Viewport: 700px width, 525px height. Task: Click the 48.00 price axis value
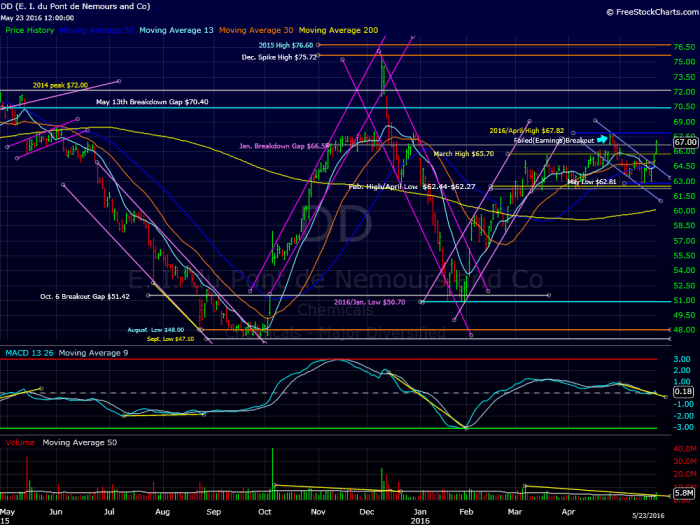click(x=684, y=330)
